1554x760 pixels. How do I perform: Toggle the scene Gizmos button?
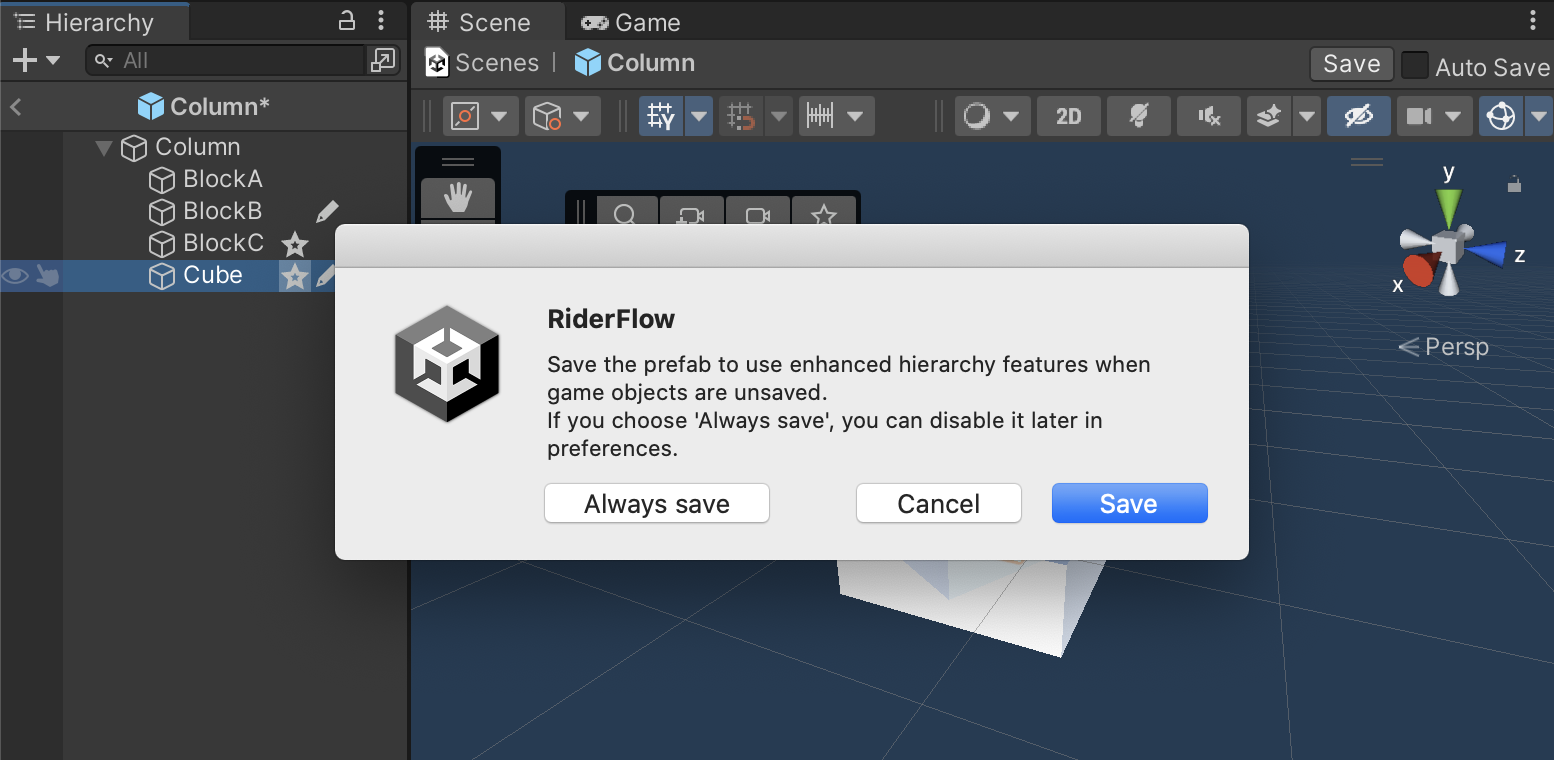[x=1501, y=116]
